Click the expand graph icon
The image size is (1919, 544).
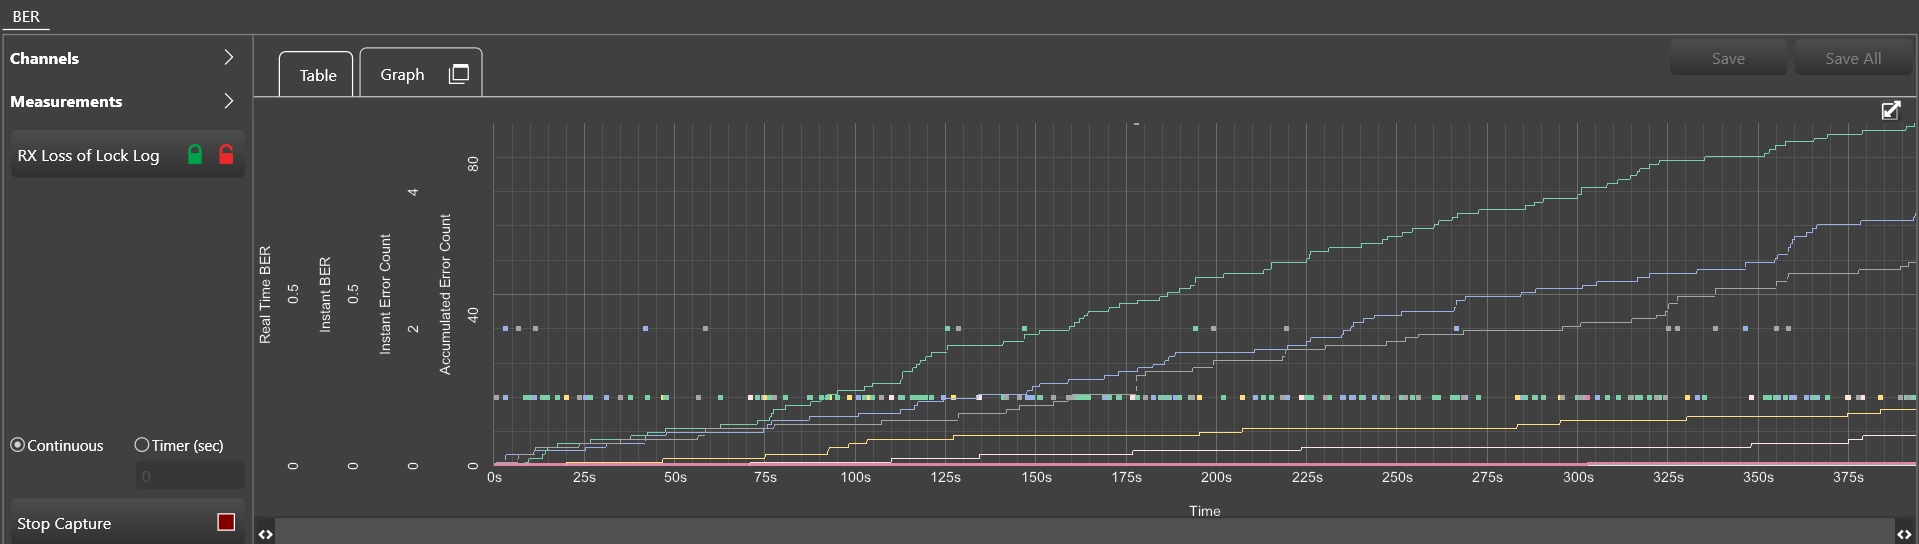[x=1891, y=110]
